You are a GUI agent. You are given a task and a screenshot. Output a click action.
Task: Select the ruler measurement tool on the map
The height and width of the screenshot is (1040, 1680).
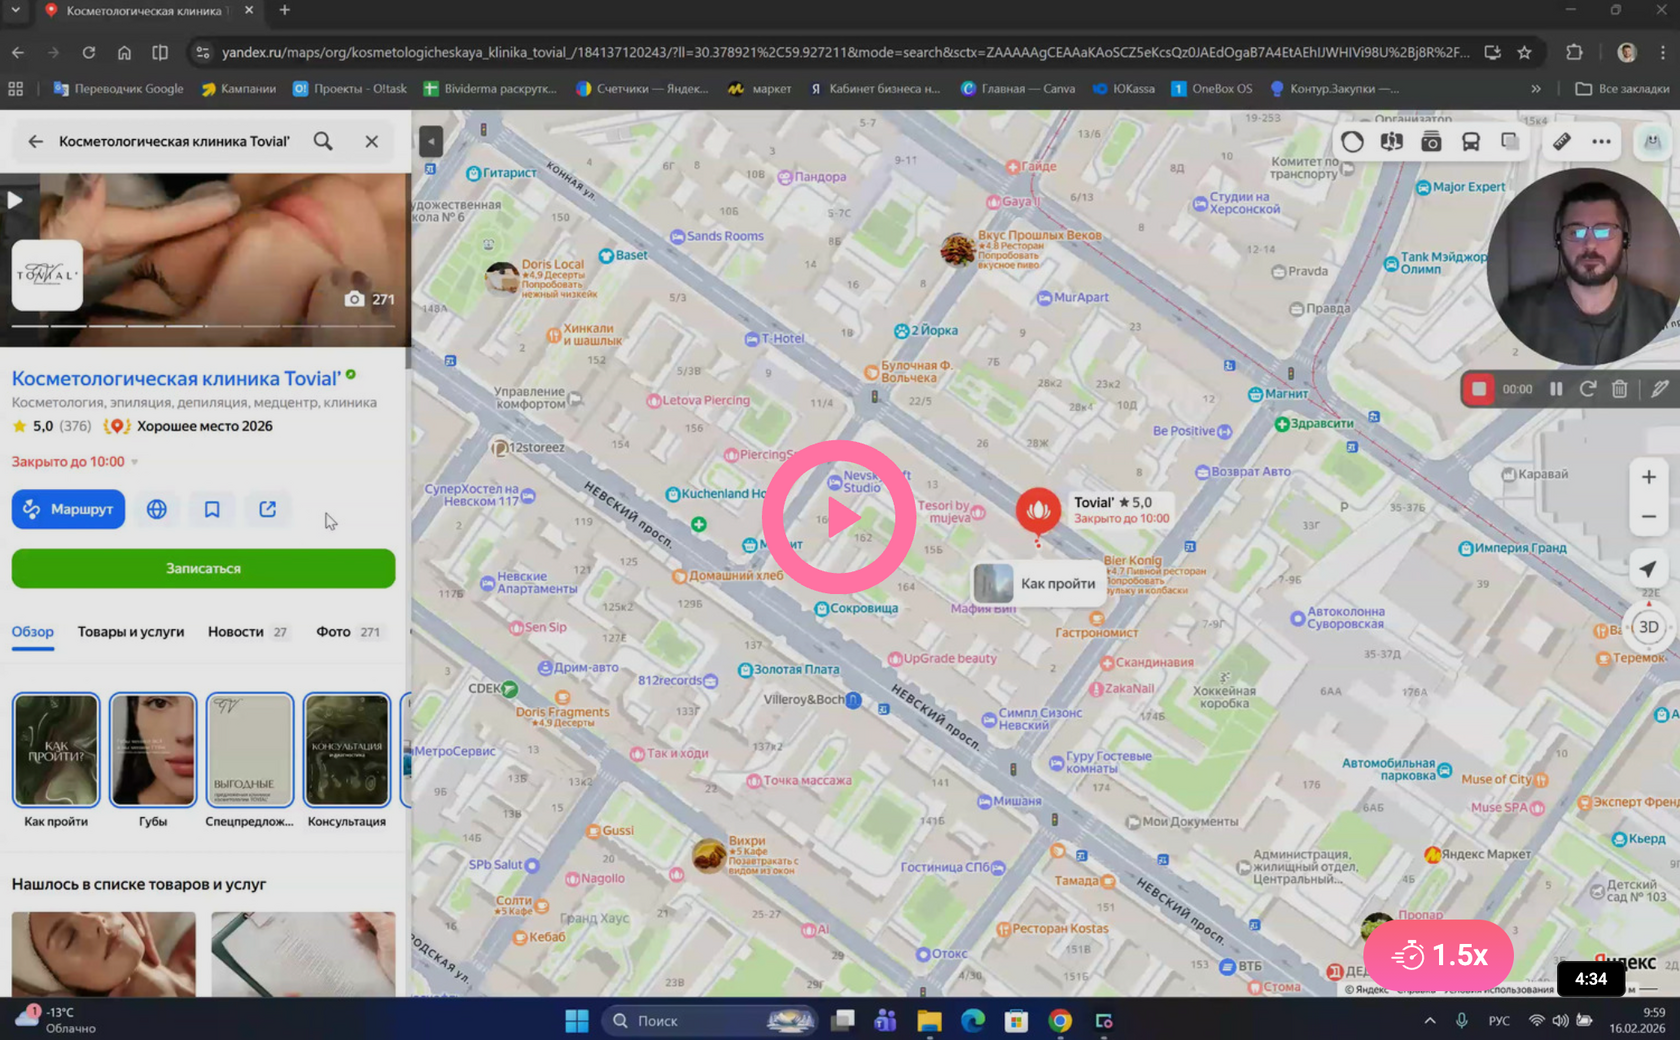(x=1562, y=142)
